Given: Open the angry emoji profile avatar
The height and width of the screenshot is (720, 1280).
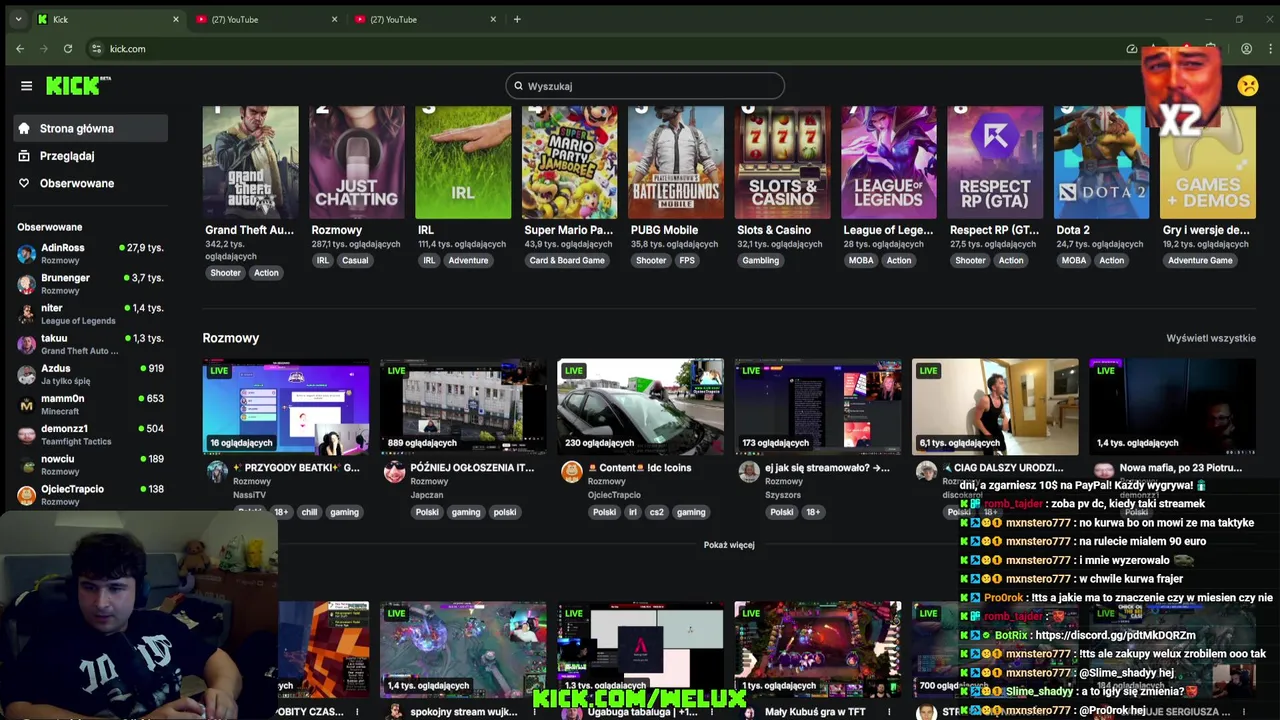Looking at the screenshot, I should [x=1248, y=86].
